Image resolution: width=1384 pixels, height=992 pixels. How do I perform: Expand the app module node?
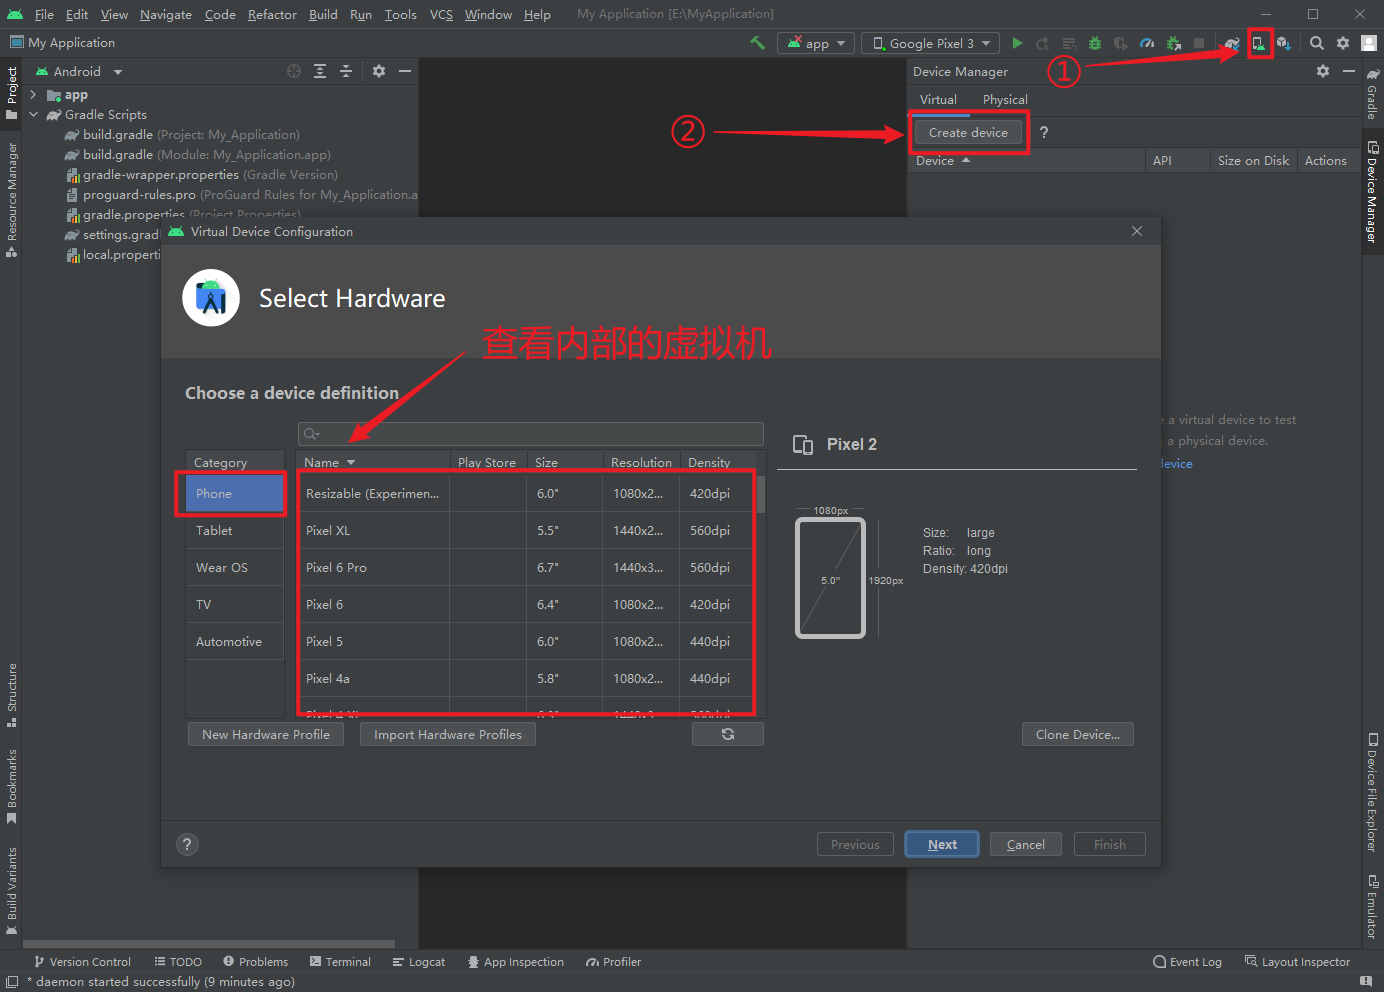coord(33,95)
